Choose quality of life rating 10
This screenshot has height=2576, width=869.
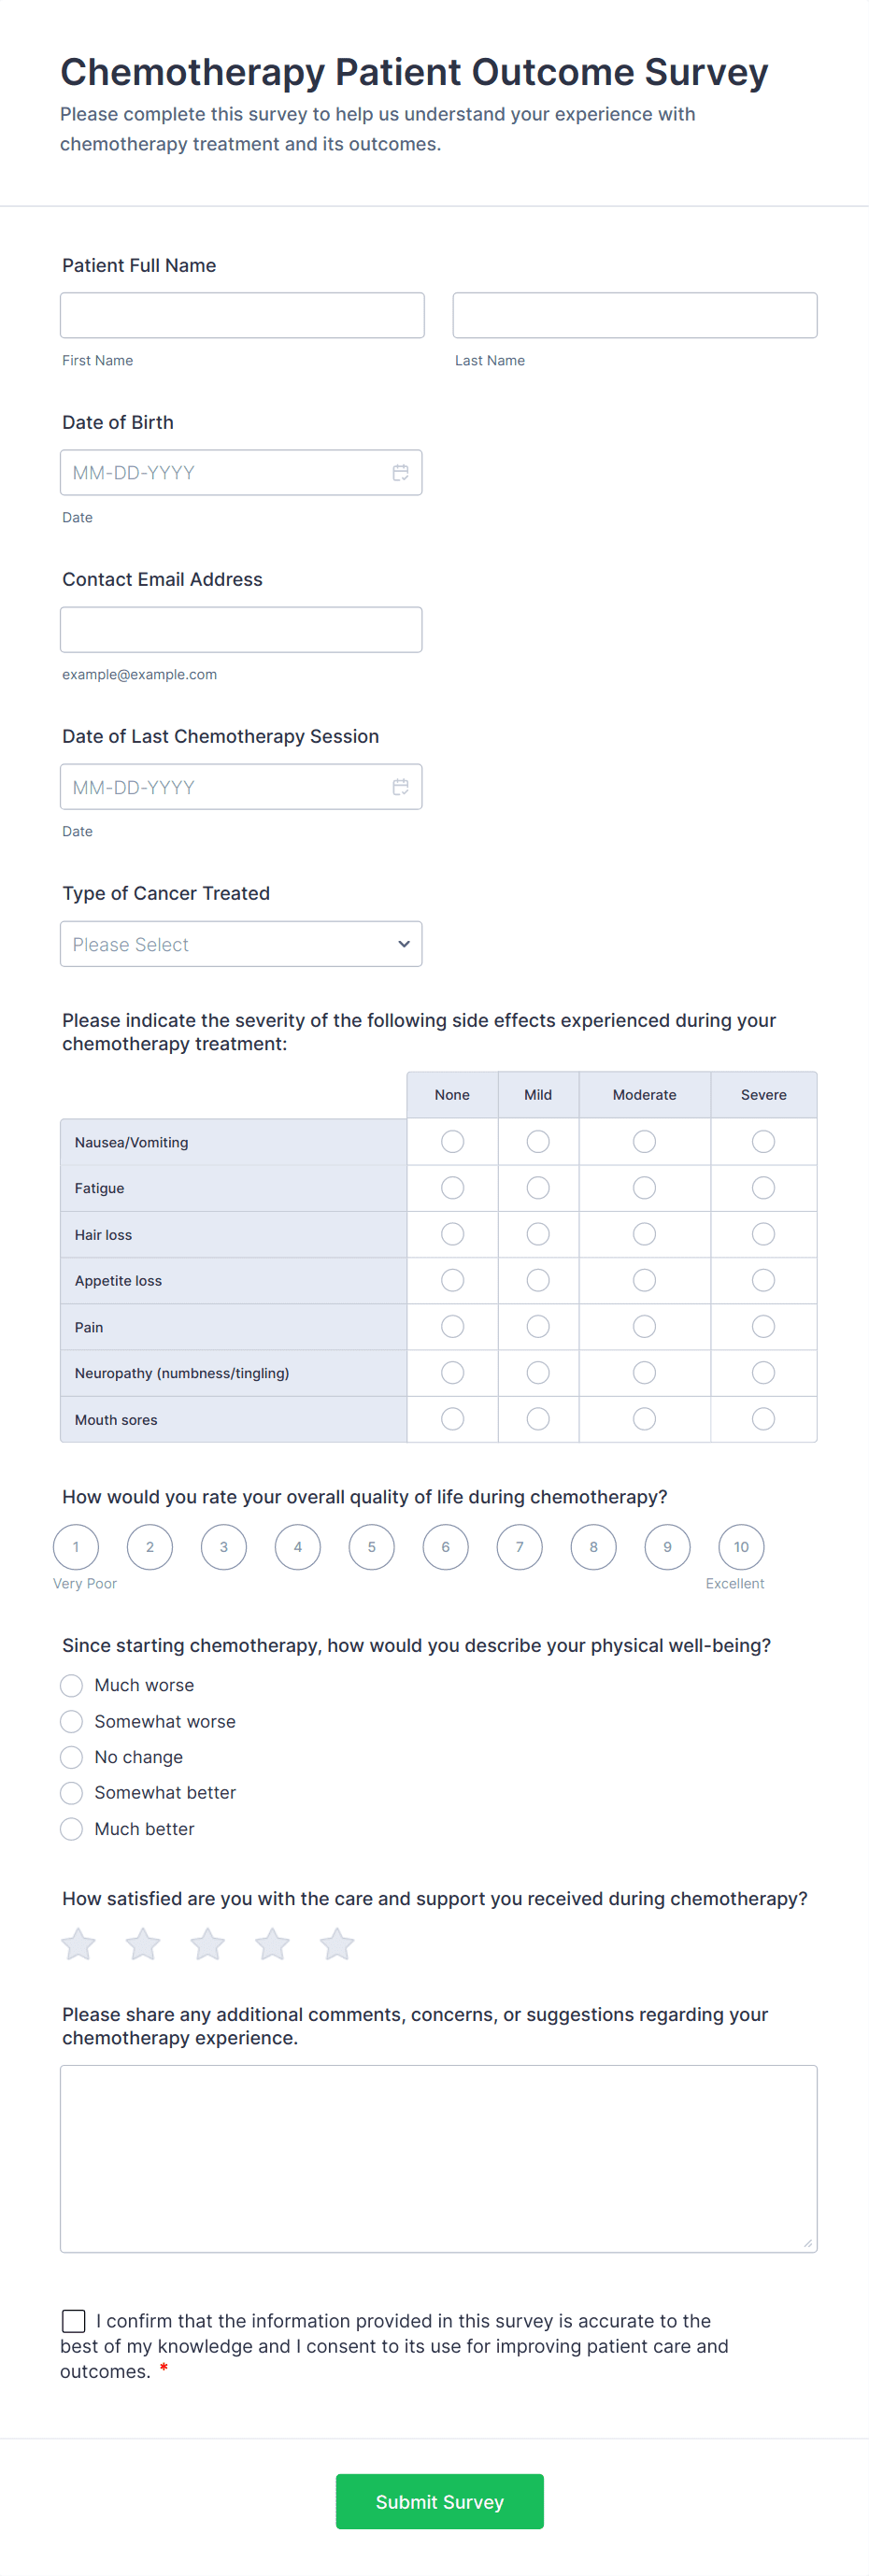click(x=741, y=1547)
